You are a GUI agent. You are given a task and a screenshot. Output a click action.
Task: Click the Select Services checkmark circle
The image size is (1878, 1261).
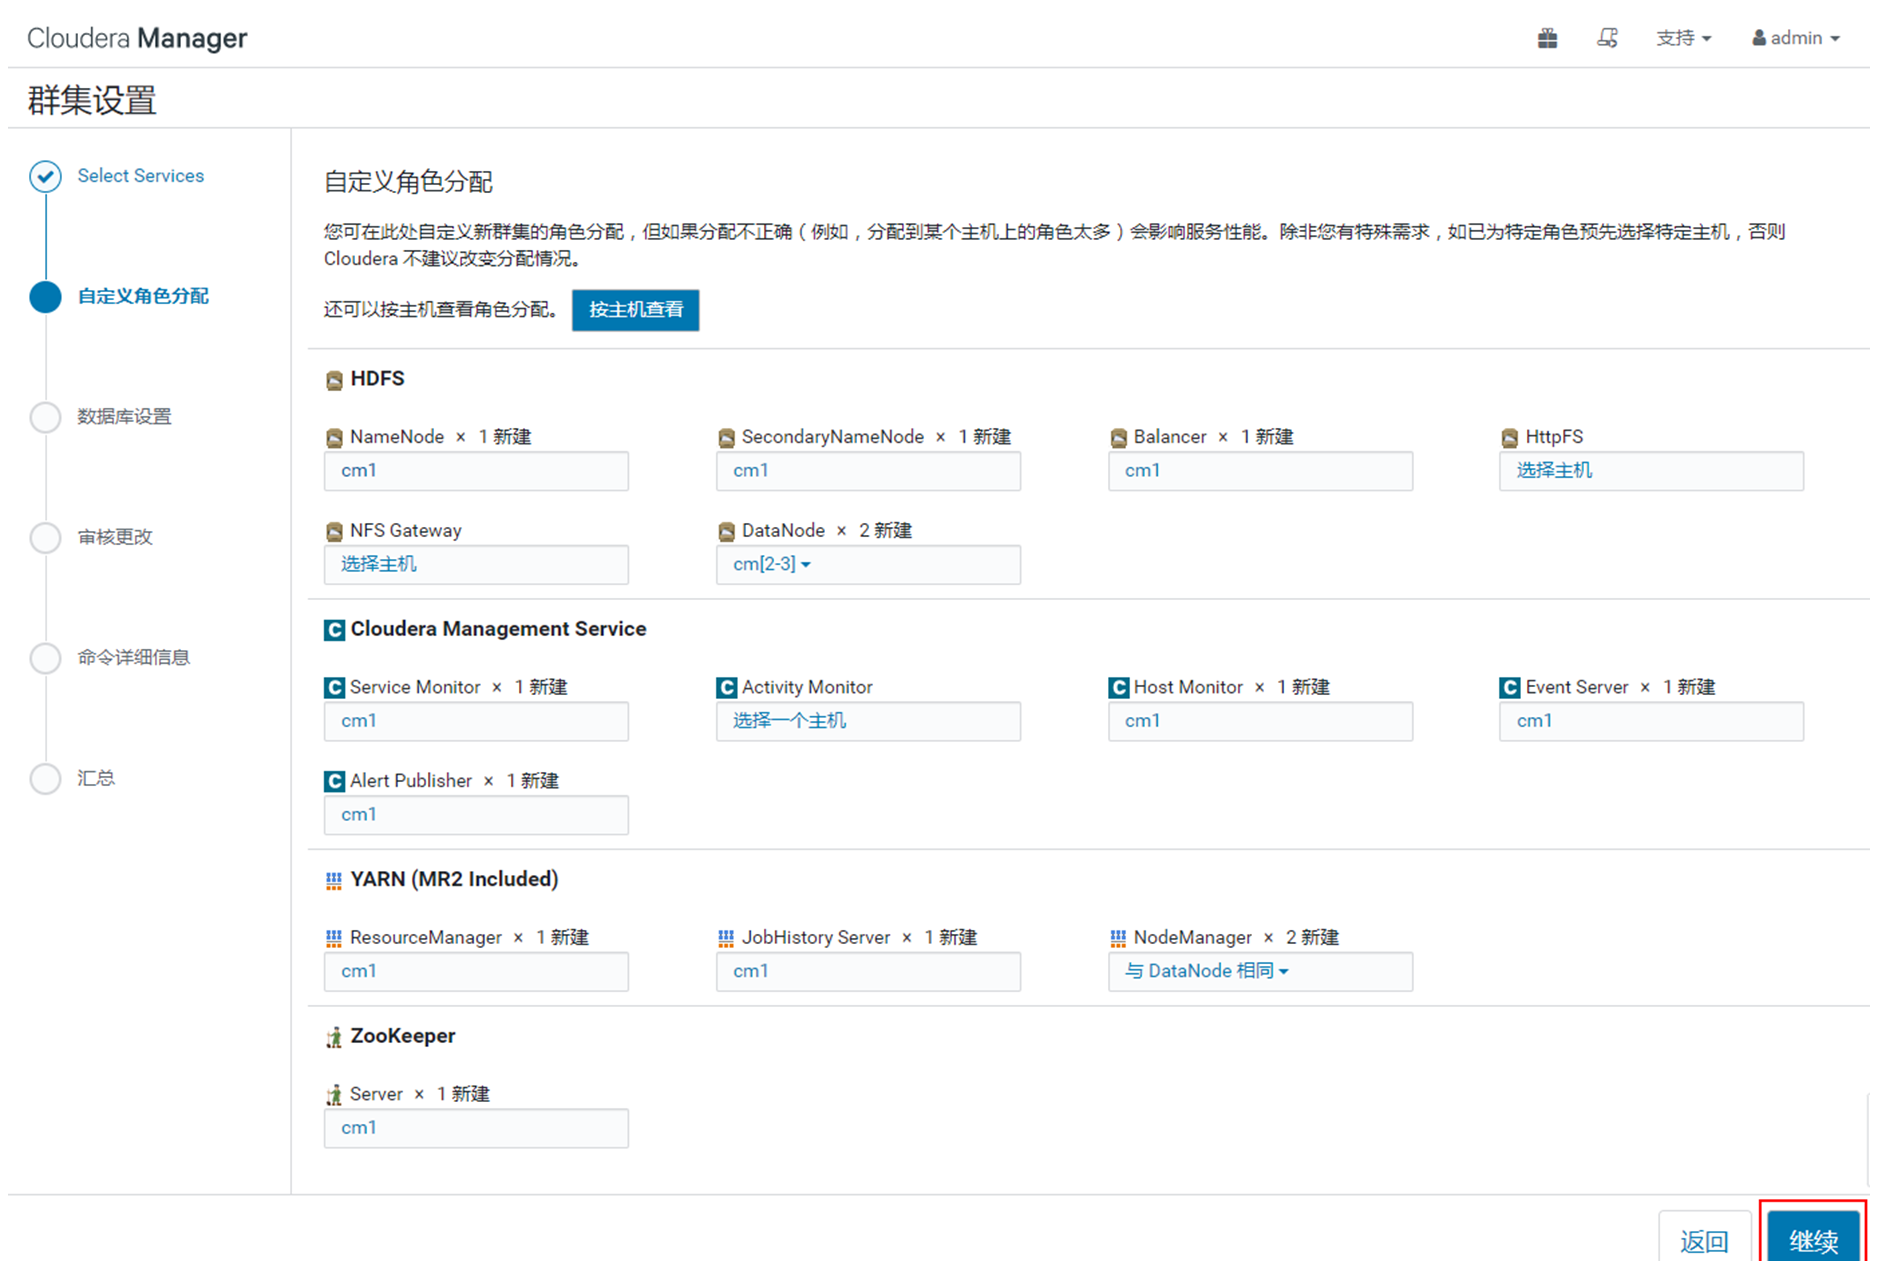pos(45,176)
